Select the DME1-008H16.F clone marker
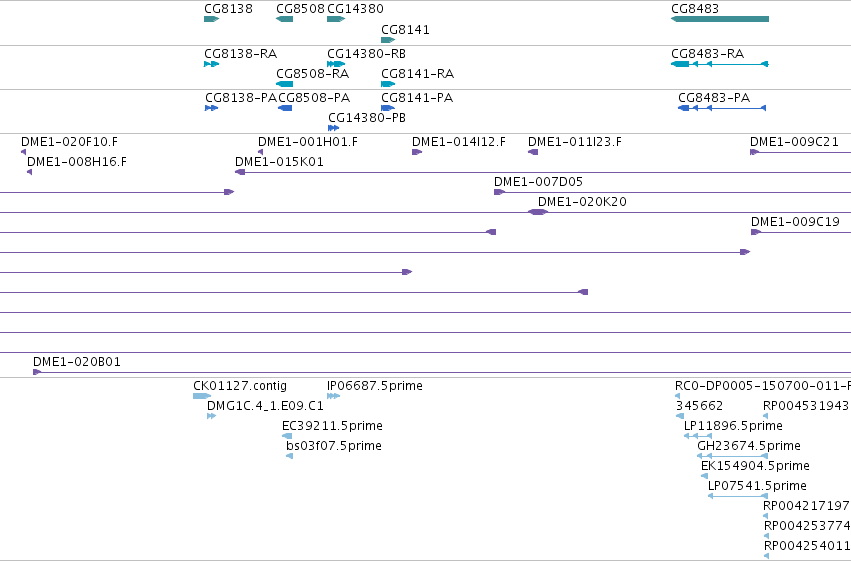 [29, 172]
